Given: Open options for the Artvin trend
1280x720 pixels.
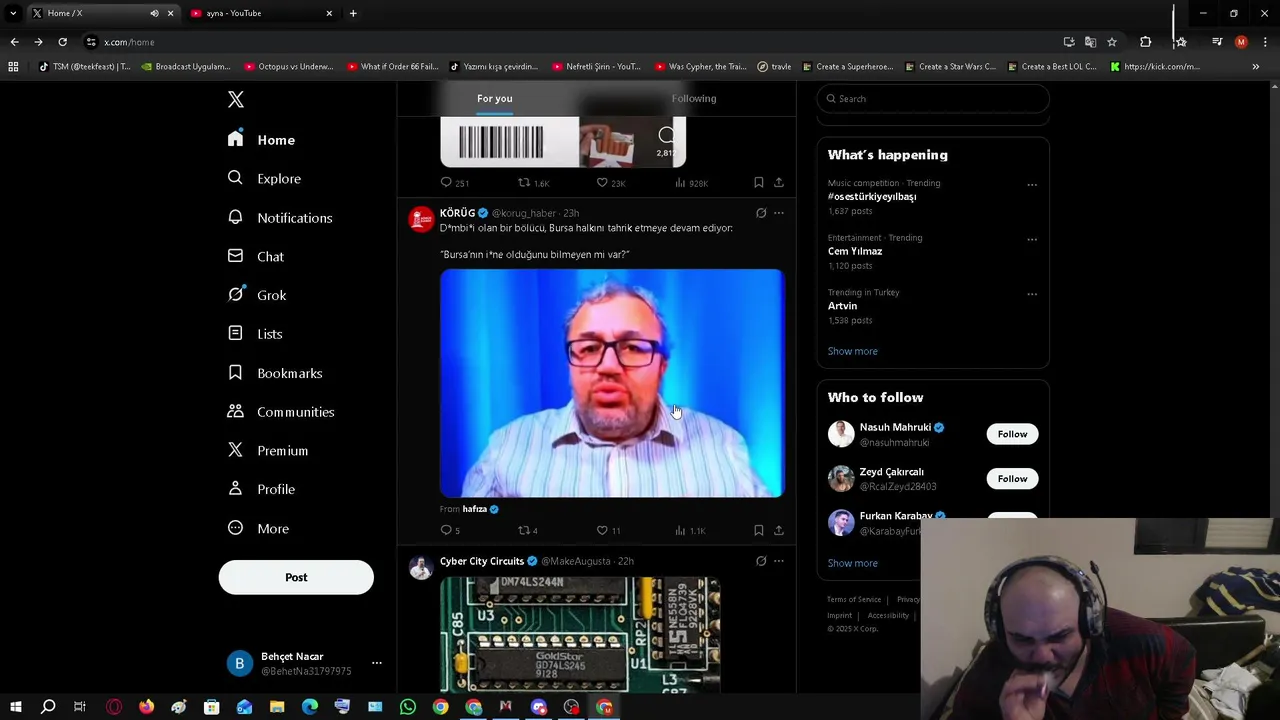Looking at the screenshot, I should click(1032, 294).
